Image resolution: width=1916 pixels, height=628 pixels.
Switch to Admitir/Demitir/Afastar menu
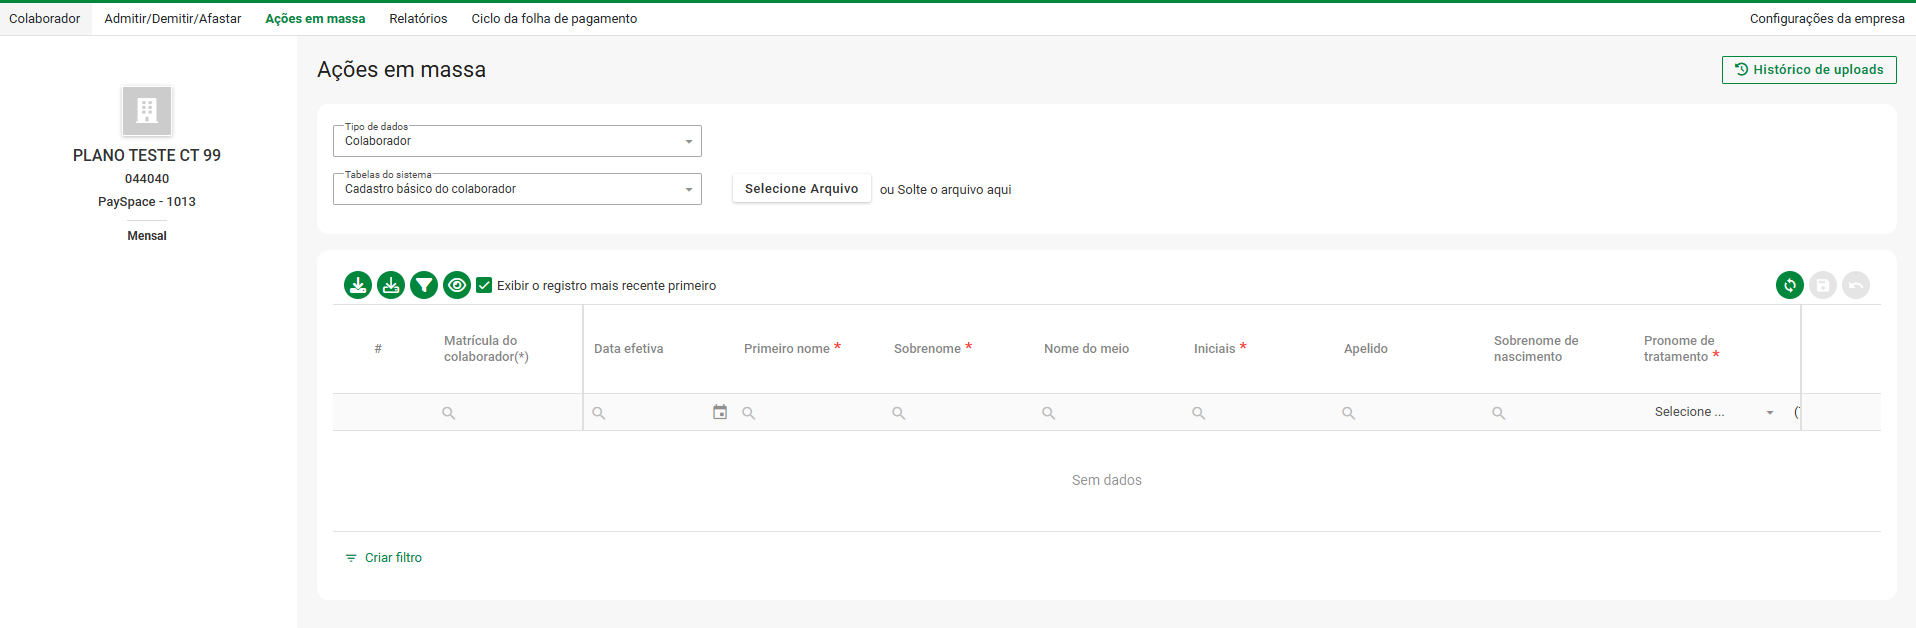[x=173, y=19]
